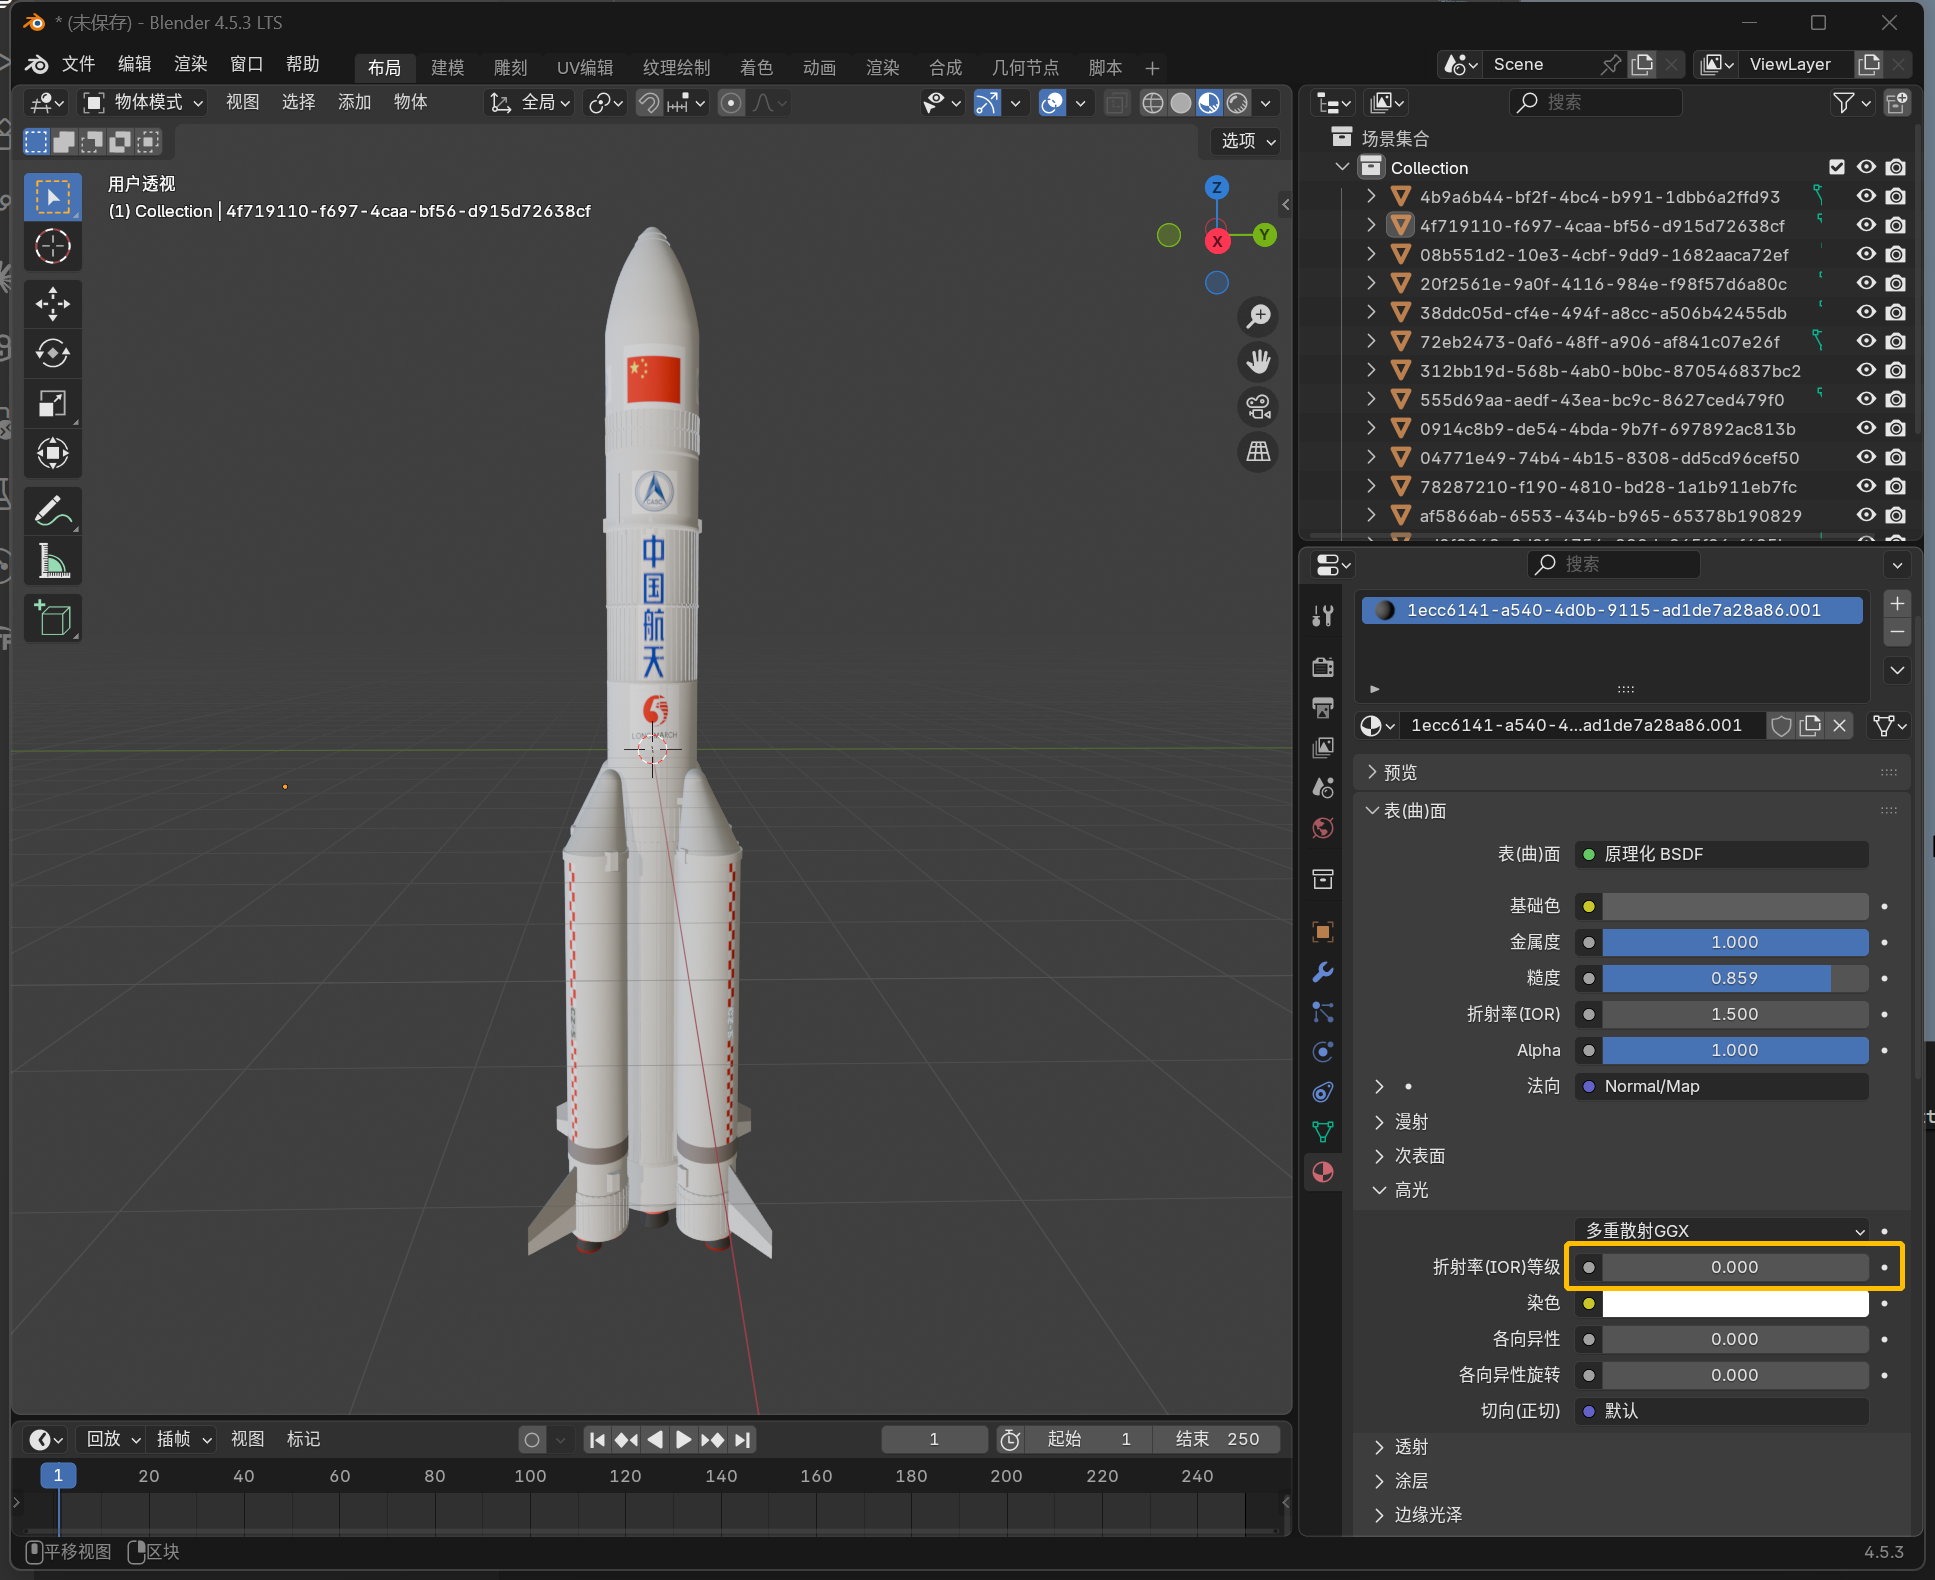The image size is (1935, 1580).
Task: Click the Add Cube tool
Action: pyautogui.click(x=52, y=619)
